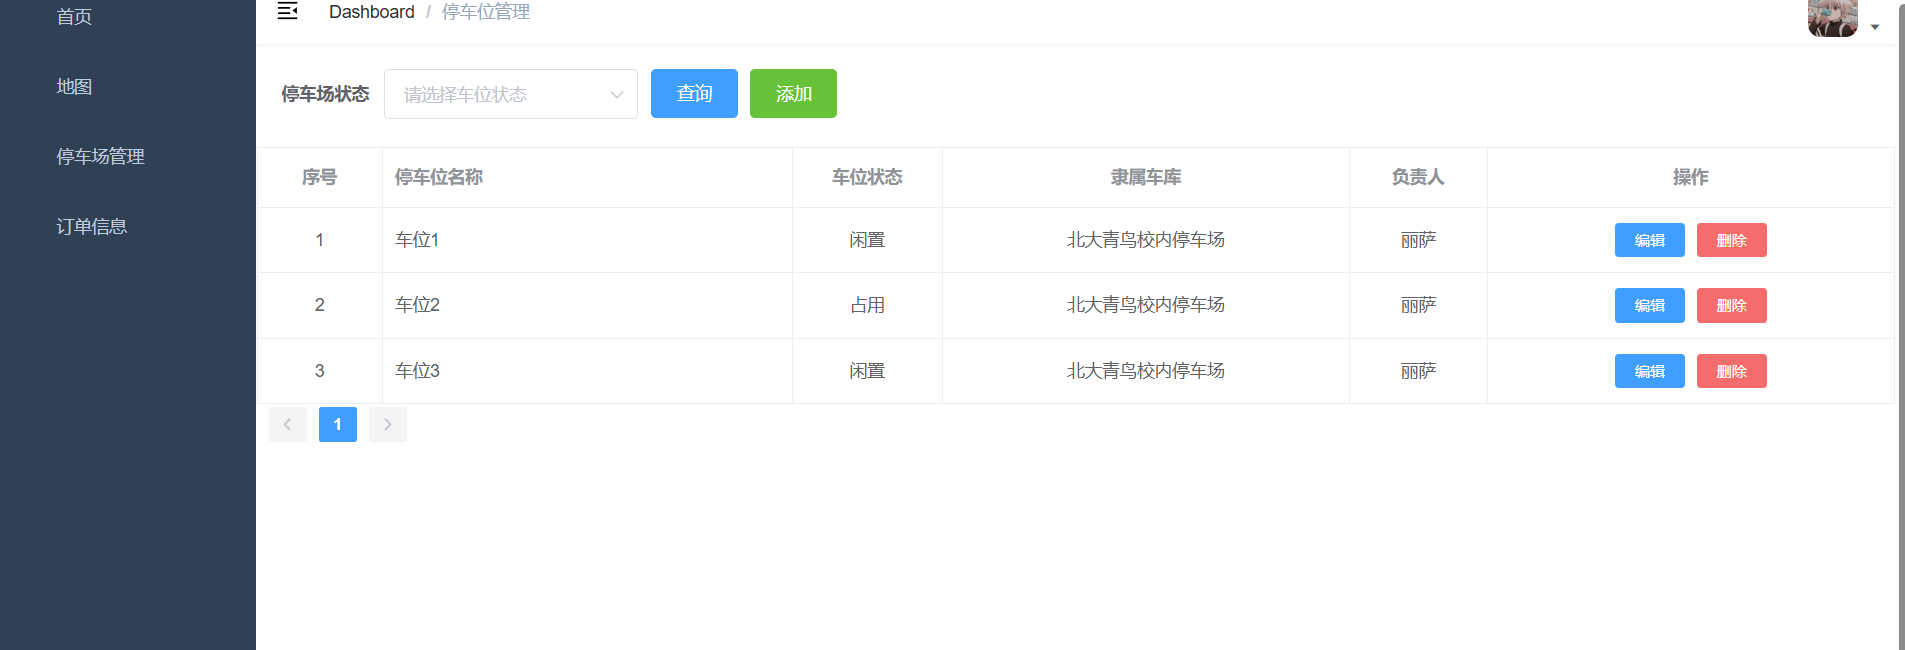
Task: Edit the 车位2 row
Action: (1649, 305)
